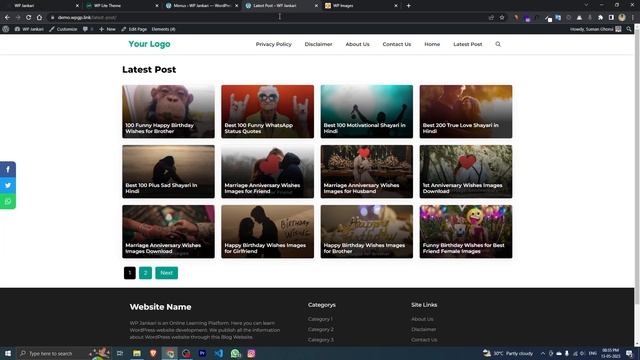Expand hidden system tray icons chevron
640x360 pixels.
(x=543, y=353)
